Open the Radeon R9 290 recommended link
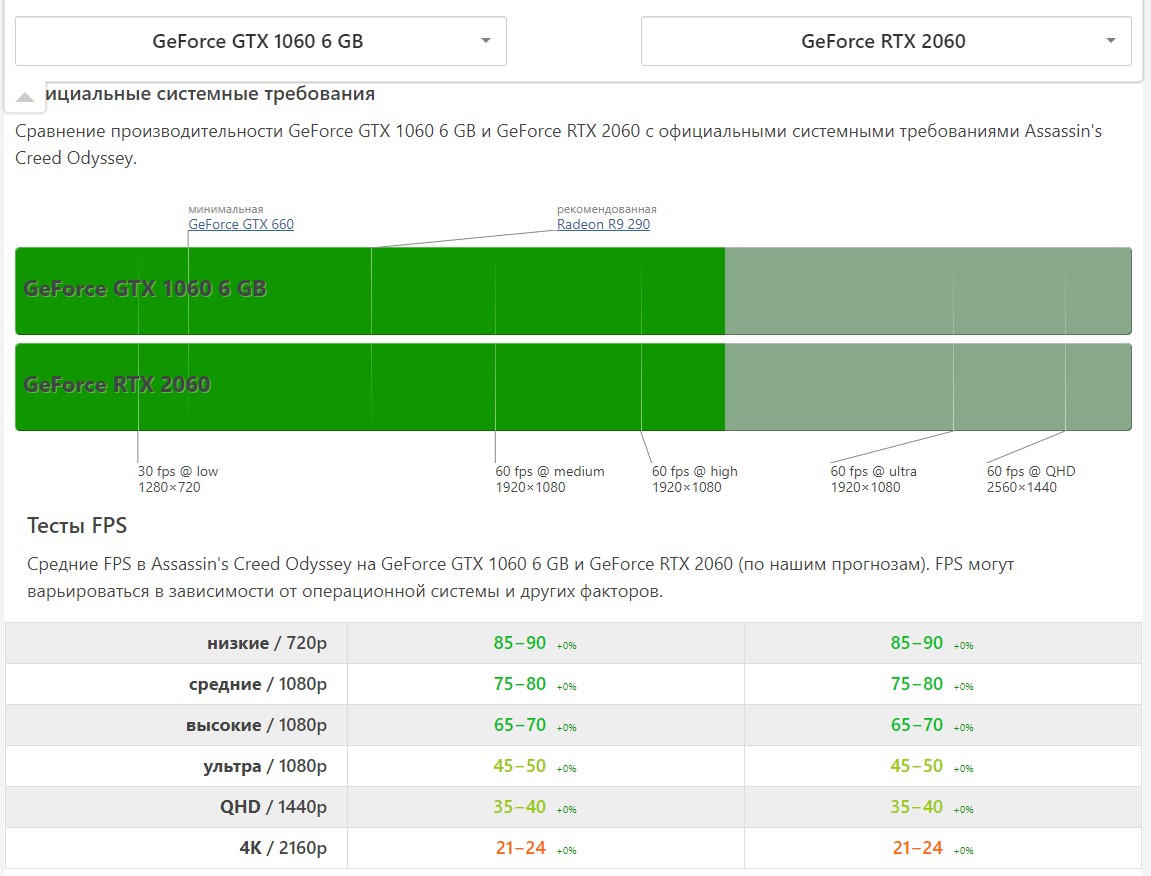1151x876 pixels. point(603,224)
